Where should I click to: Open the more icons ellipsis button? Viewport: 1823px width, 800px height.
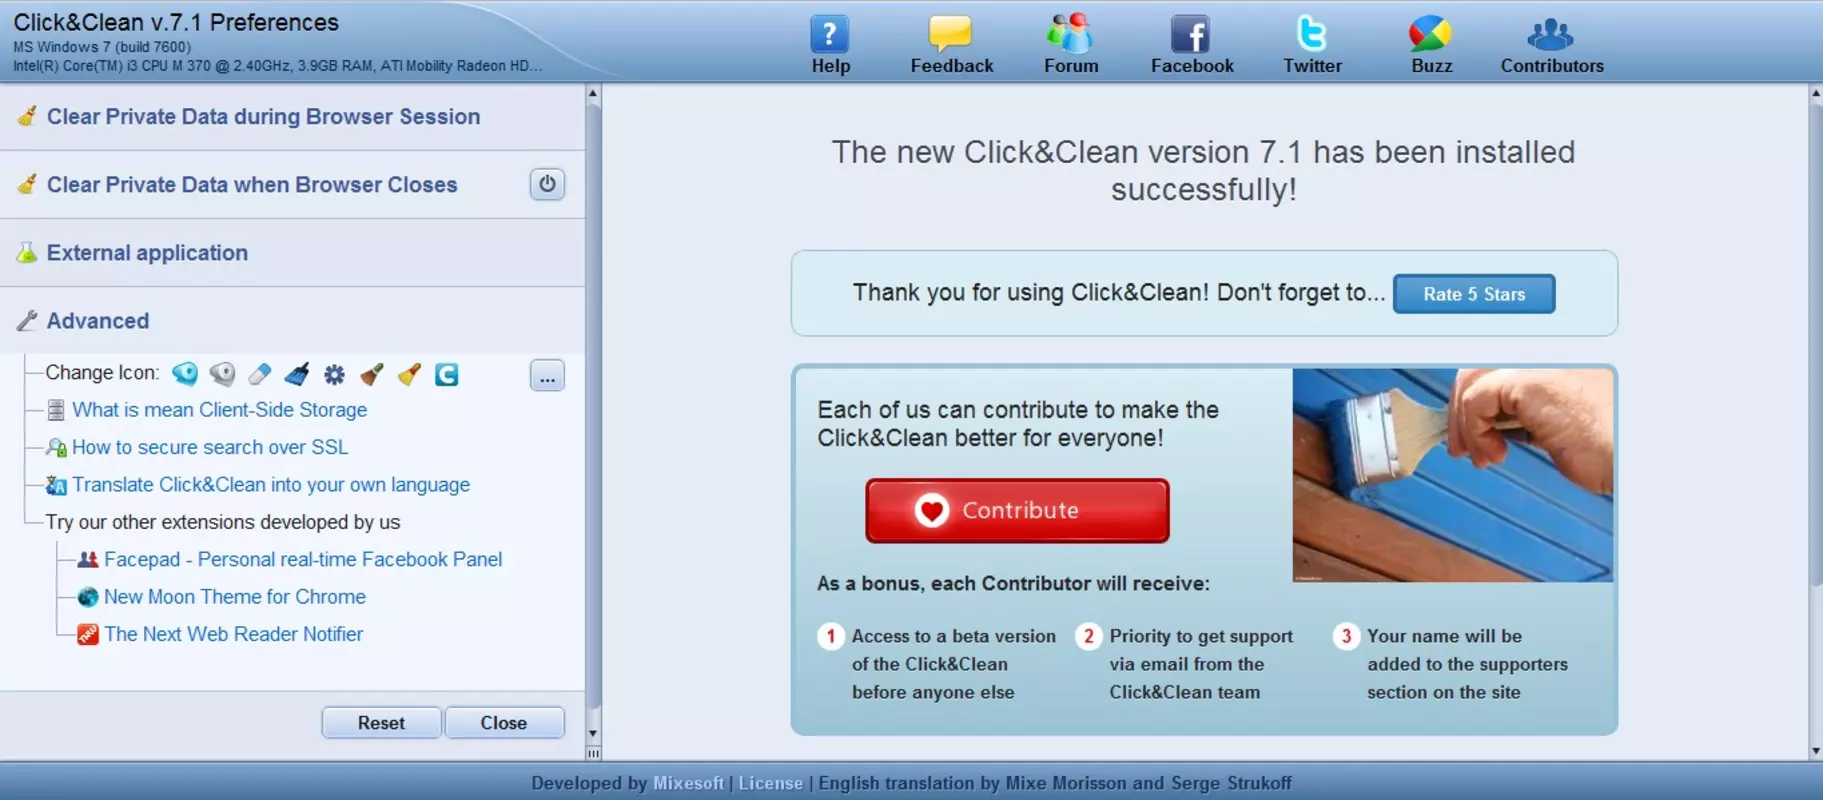pyautogui.click(x=547, y=376)
